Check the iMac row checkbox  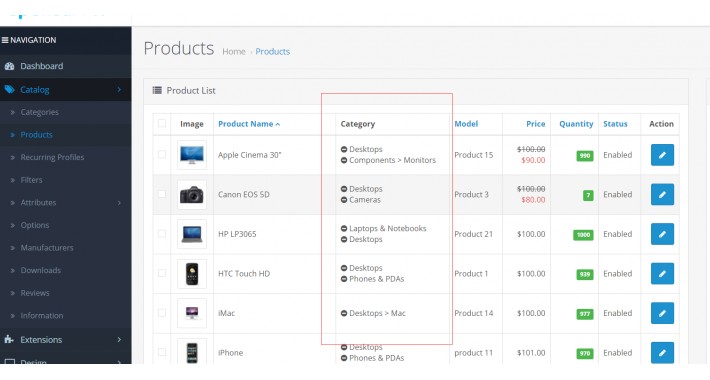click(x=162, y=313)
